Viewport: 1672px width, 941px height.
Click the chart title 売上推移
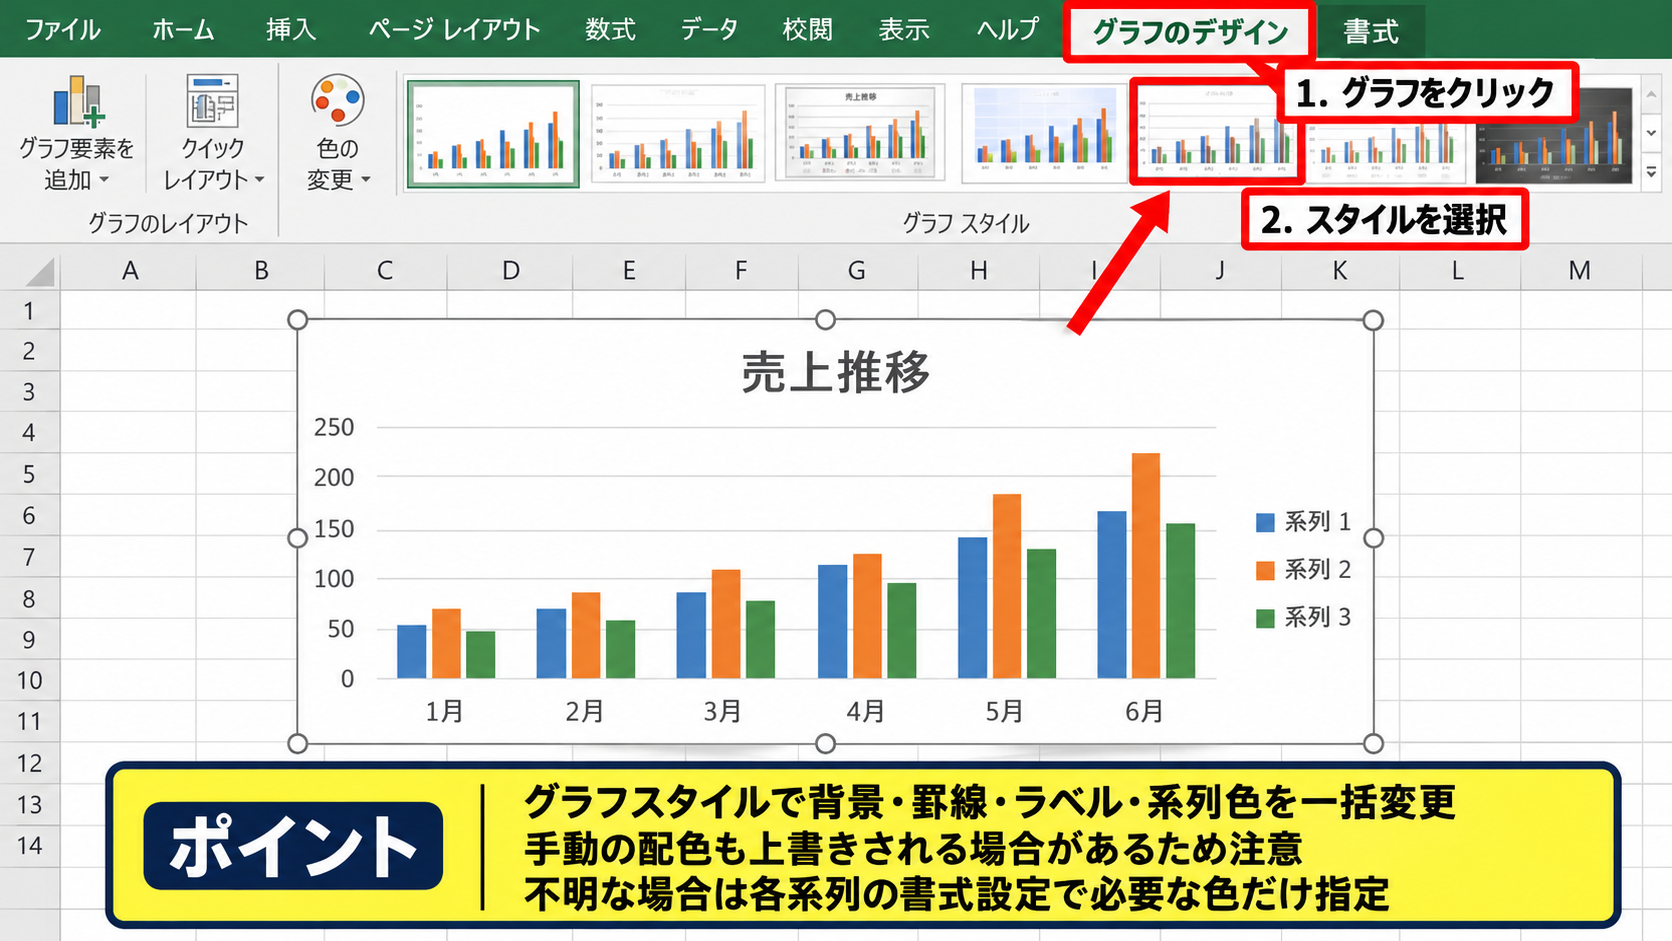[836, 372]
